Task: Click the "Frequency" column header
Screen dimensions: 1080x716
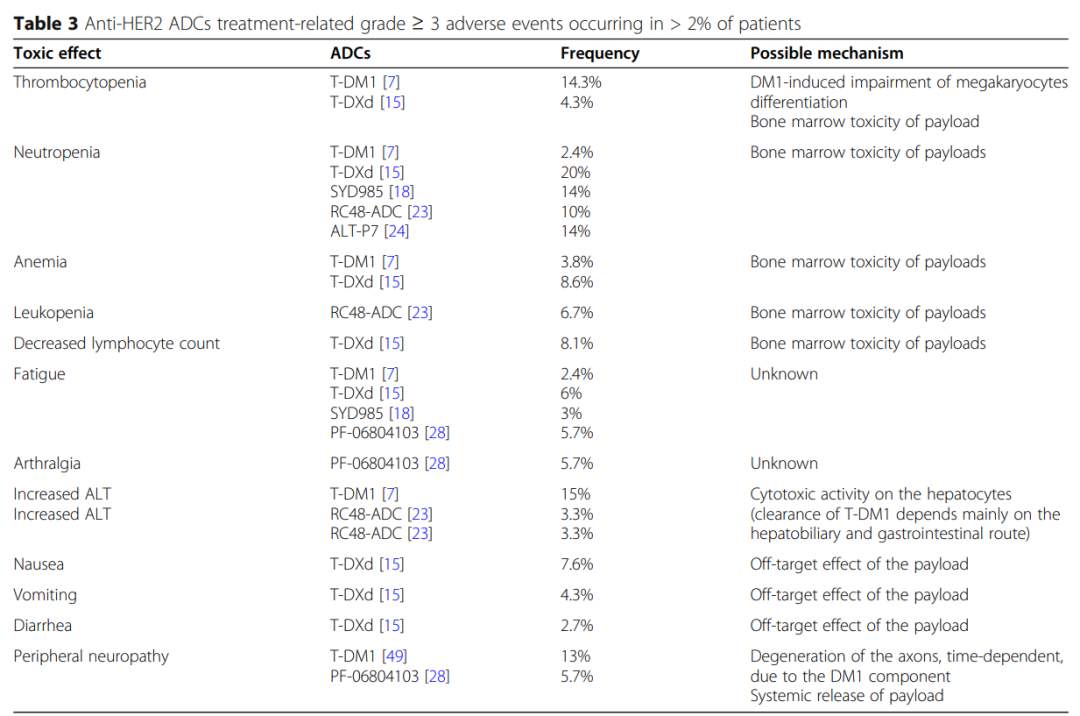Action: (599, 53)
